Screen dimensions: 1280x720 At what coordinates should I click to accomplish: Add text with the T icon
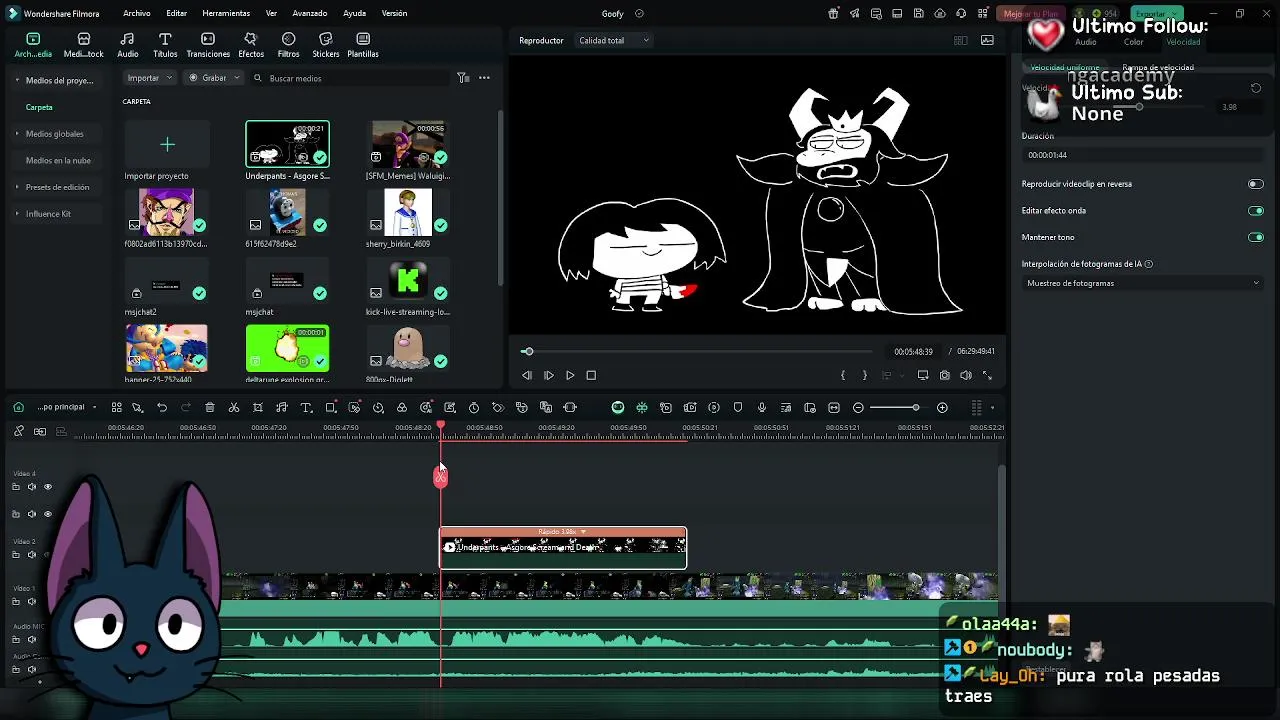pyautogui.click(x=306, y=408)
